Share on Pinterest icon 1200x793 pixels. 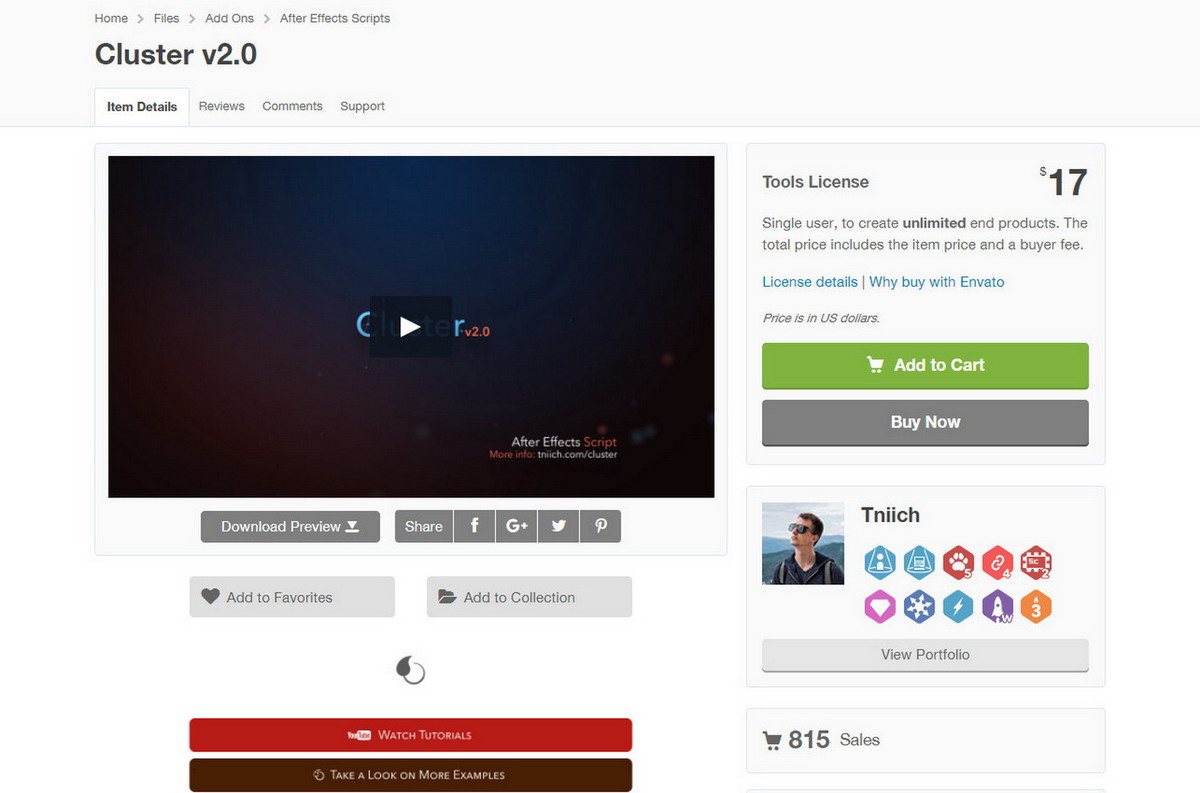tap(600, 526)
